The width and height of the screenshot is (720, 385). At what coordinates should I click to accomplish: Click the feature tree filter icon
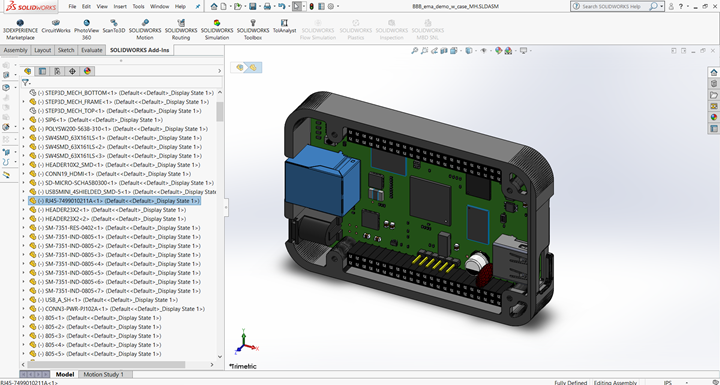[x=26, y=83]
